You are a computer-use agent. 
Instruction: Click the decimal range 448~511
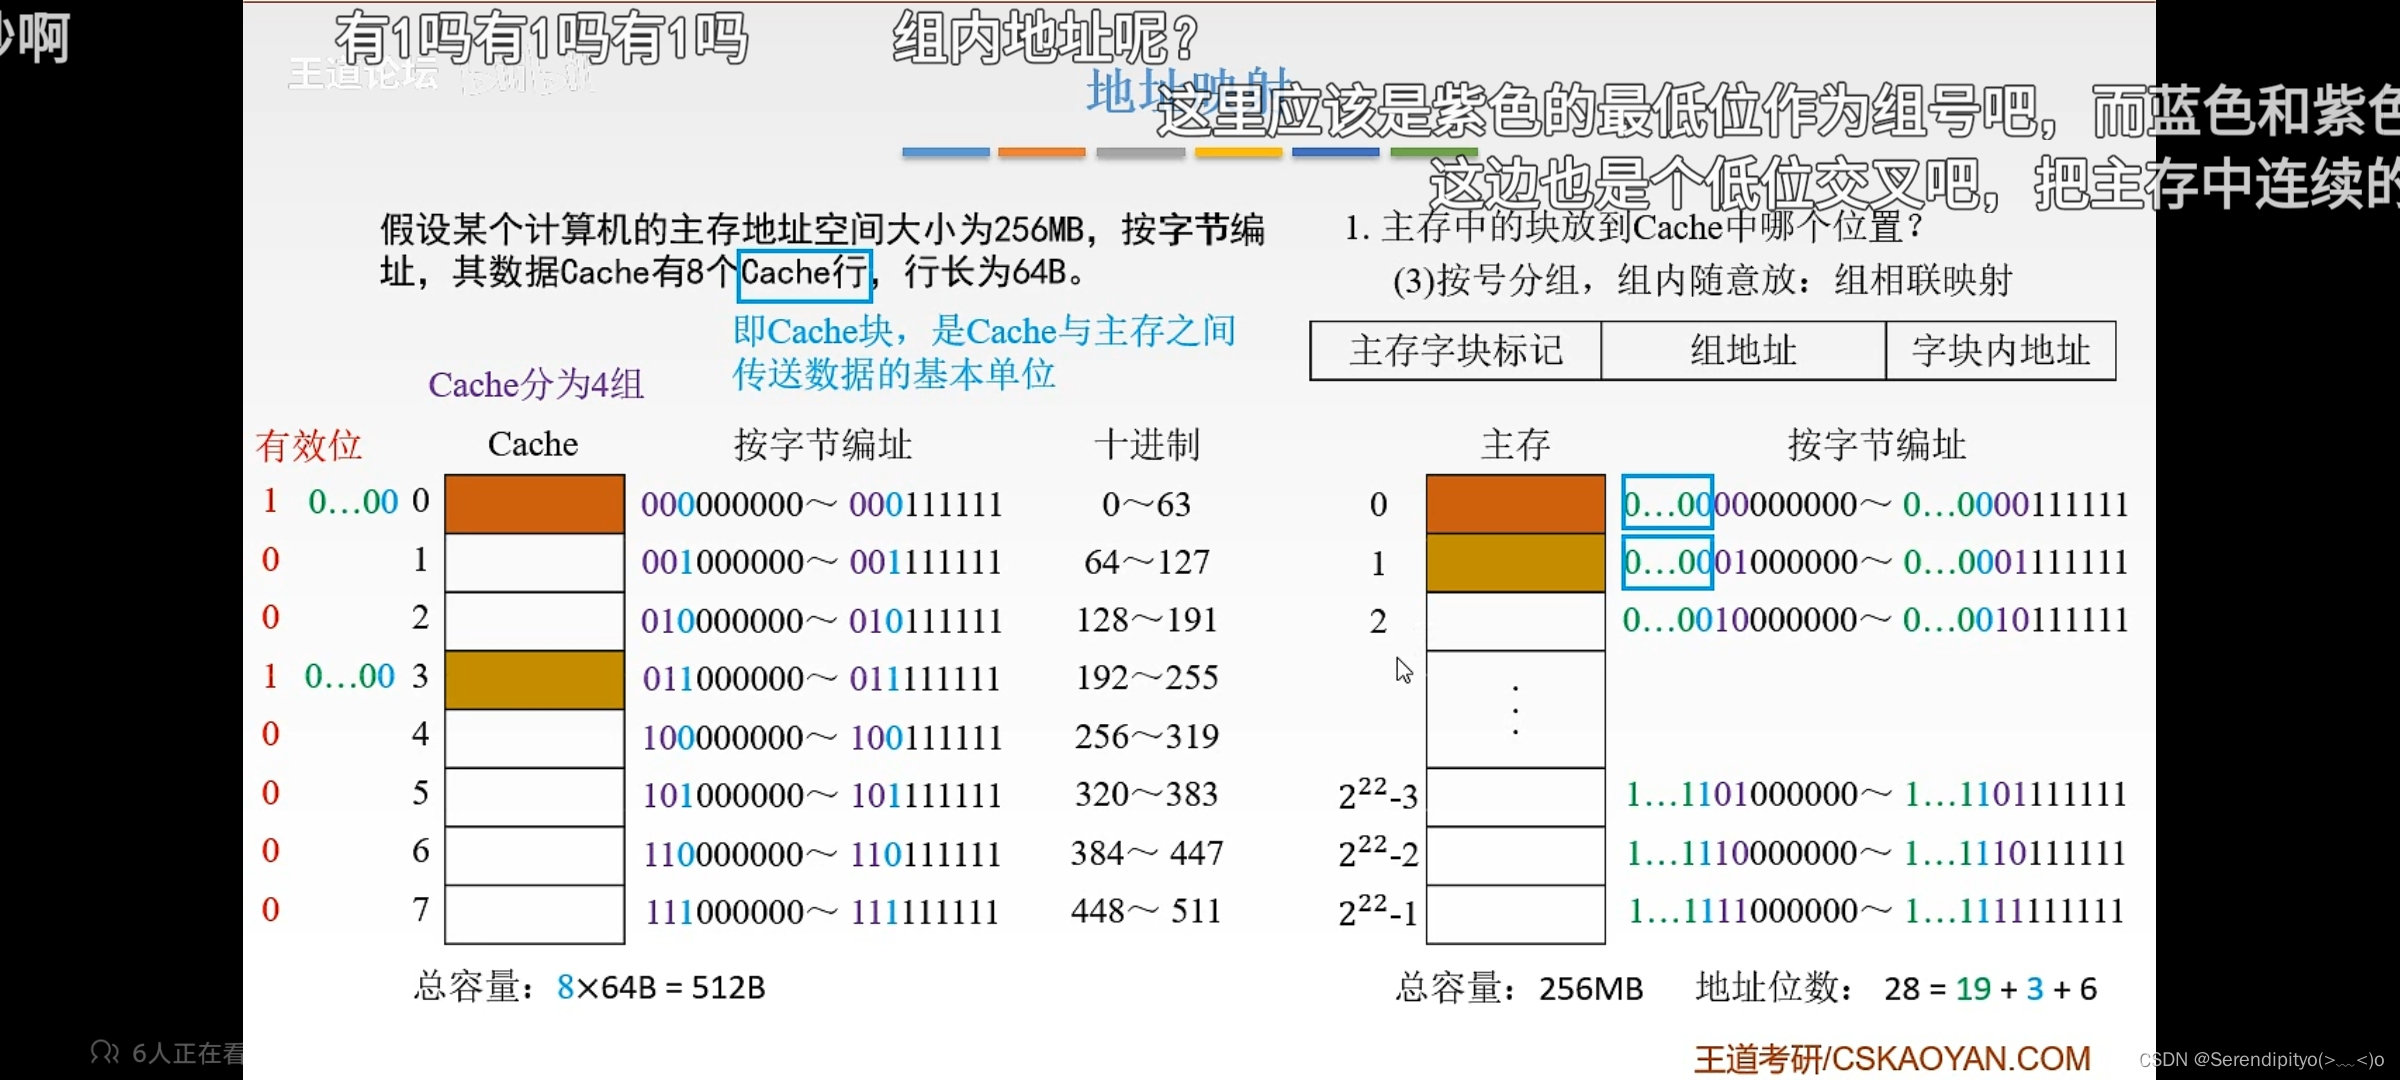coord(1146,911)
